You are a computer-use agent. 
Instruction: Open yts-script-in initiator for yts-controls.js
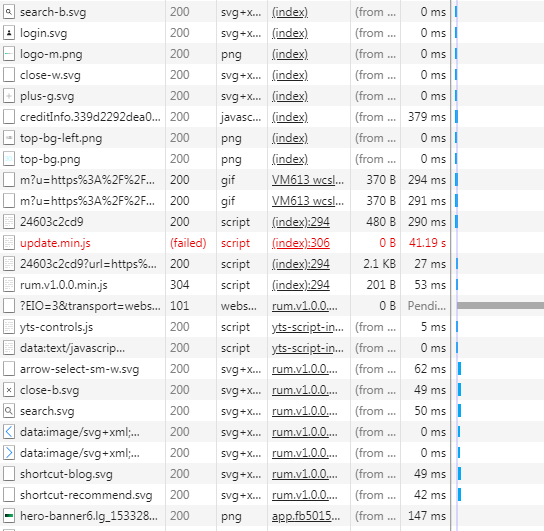307,327
